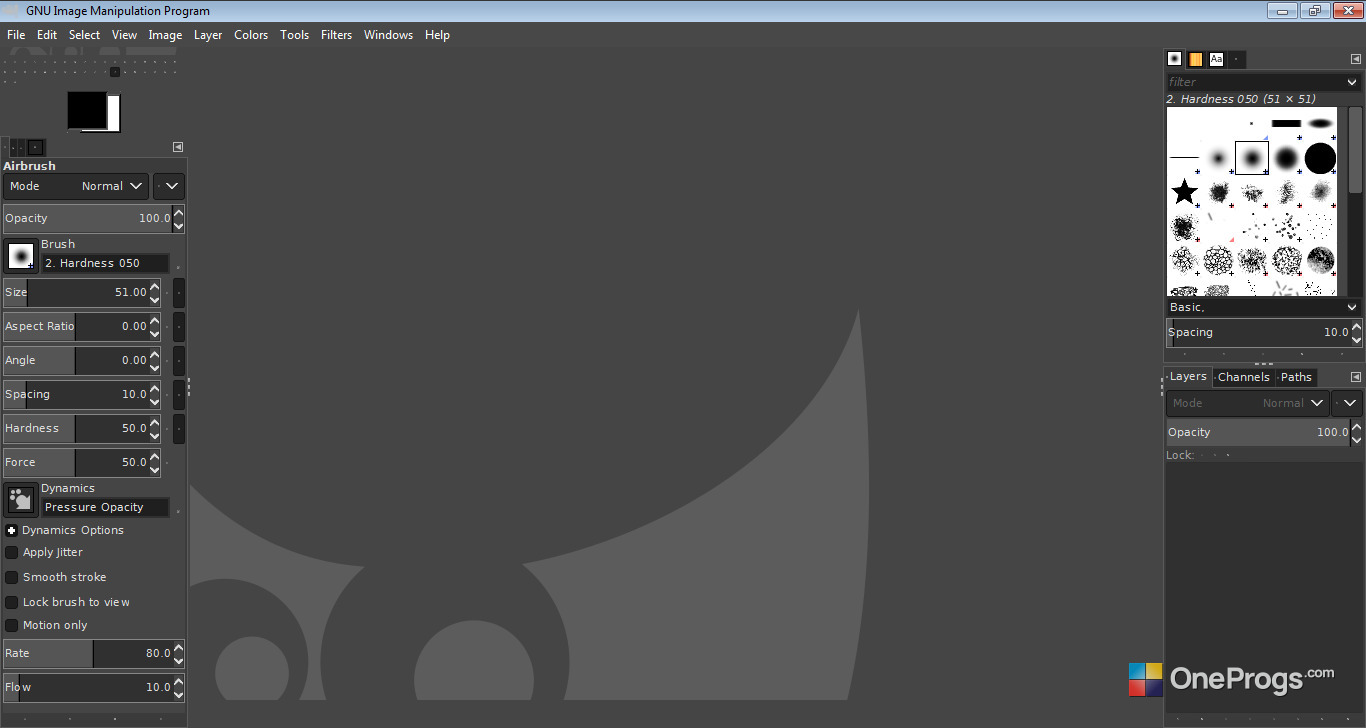Select the black rectangular block brush thumbnail
The height and width of the screenshot is (728, 1366).
[x=1286, y=124]
